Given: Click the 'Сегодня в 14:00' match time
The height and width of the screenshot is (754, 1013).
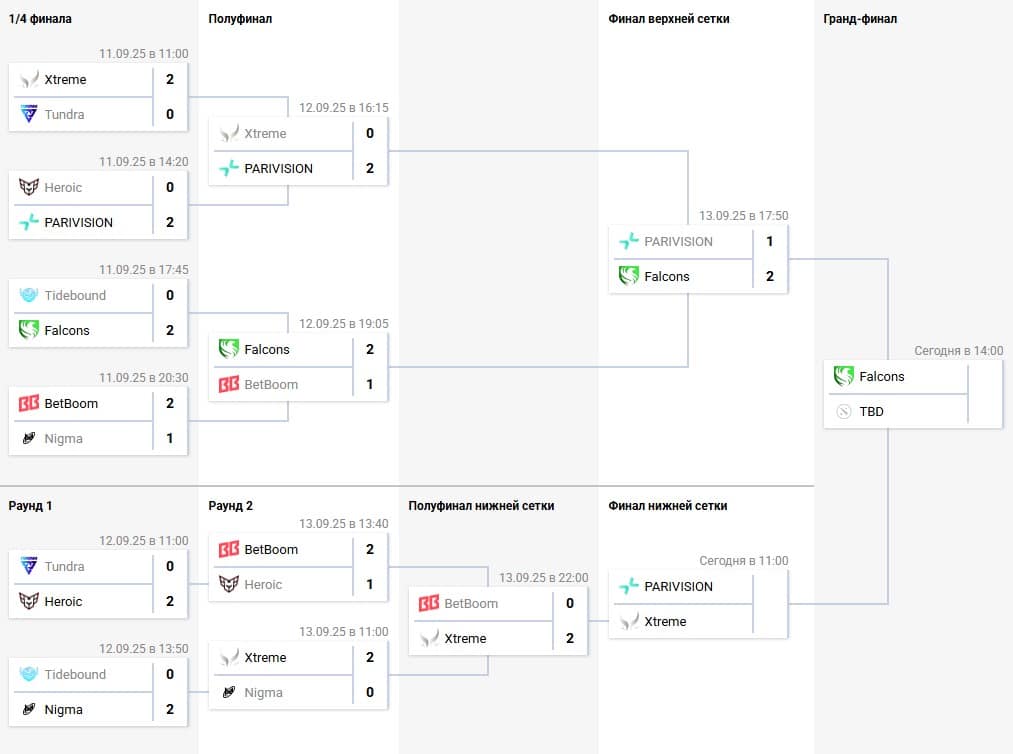Looking at the screenshot, I should (958, 351).
